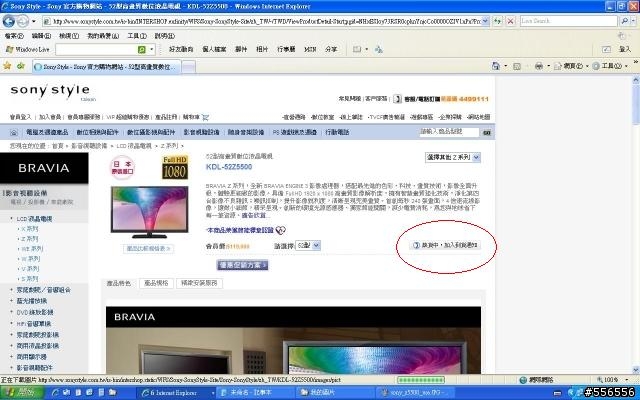
Task: Click the KDL-52Z5500 TV product image
Action: [149, 212]
